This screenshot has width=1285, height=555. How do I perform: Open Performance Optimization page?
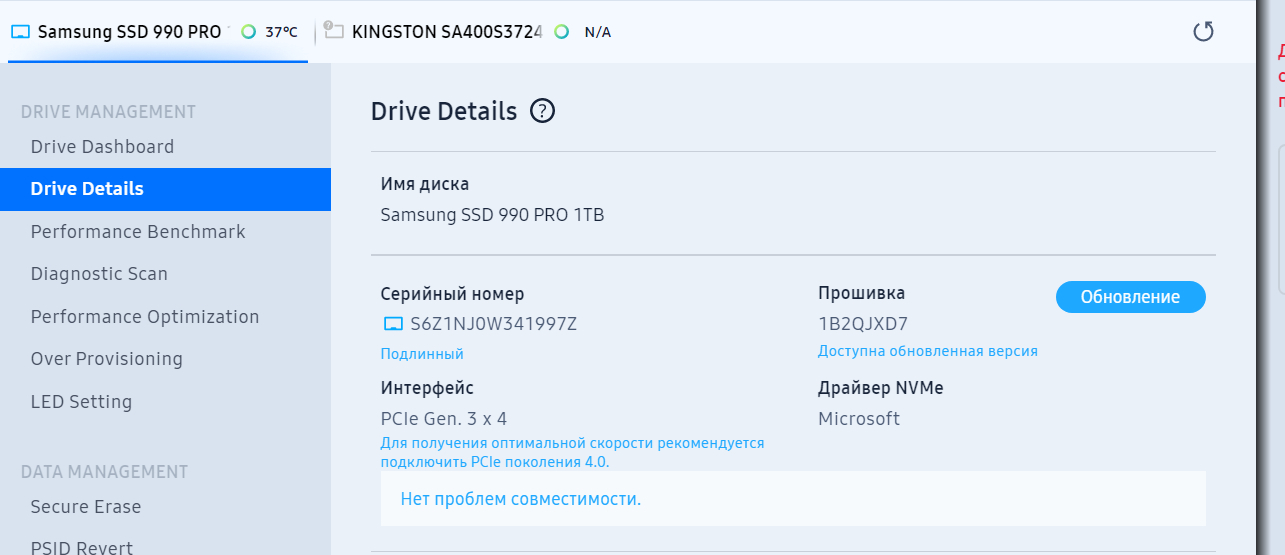point(145,317)
